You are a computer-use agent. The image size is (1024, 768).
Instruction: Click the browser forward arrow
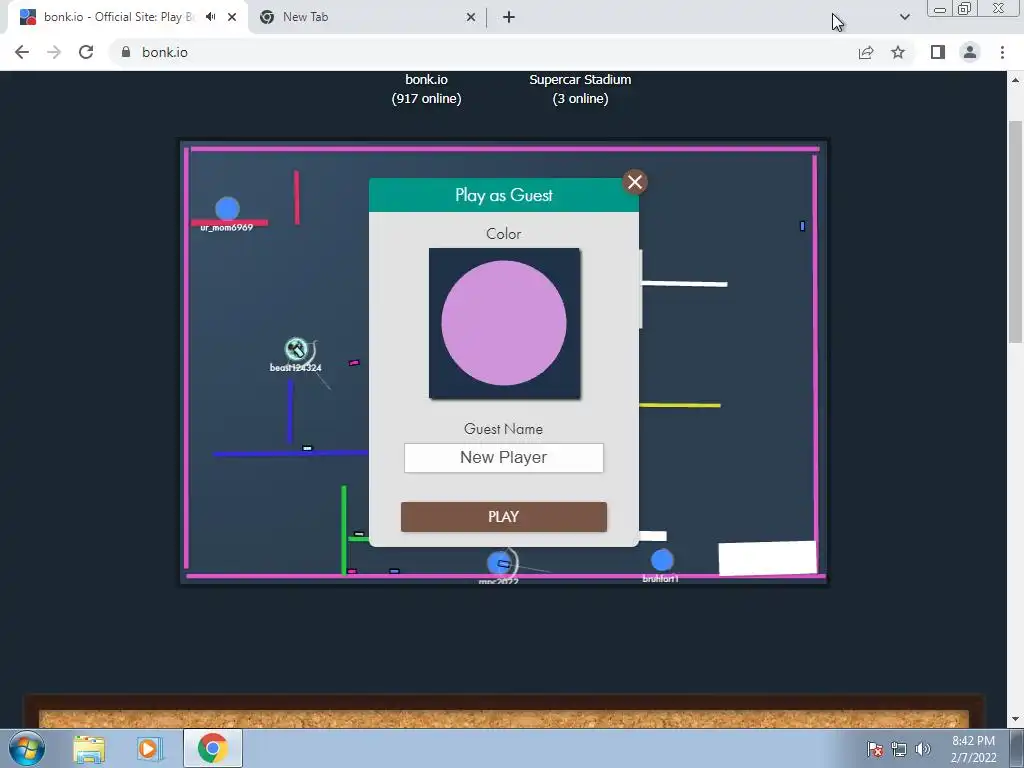54,52
